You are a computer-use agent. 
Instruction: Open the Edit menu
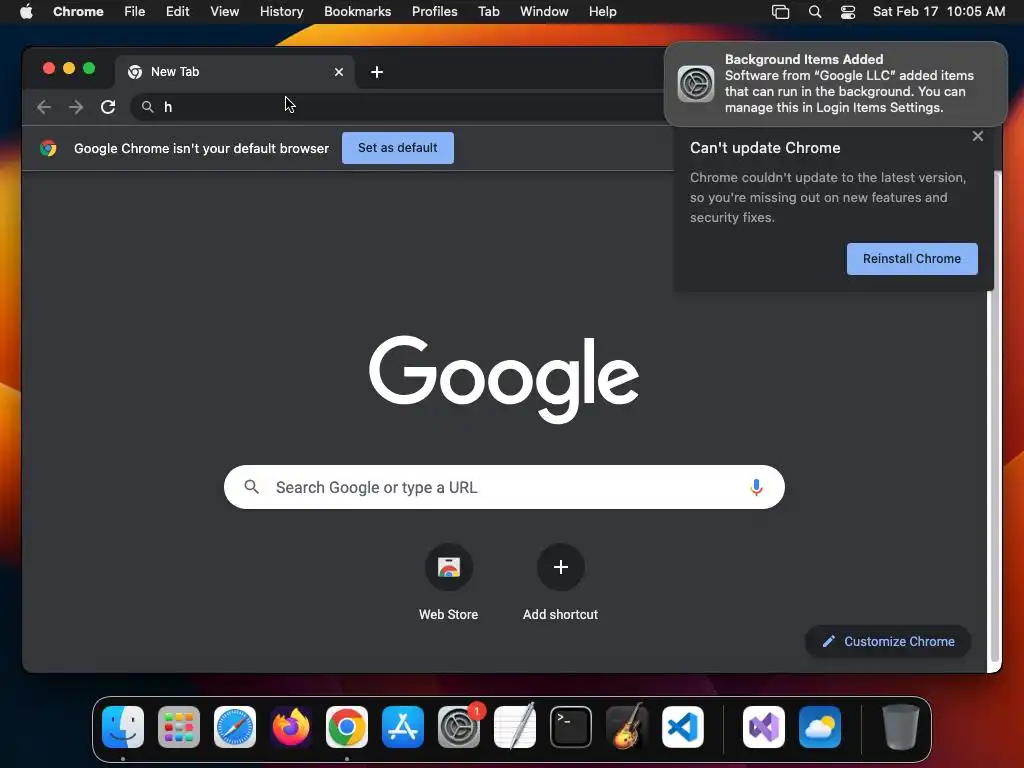(178, 12)
